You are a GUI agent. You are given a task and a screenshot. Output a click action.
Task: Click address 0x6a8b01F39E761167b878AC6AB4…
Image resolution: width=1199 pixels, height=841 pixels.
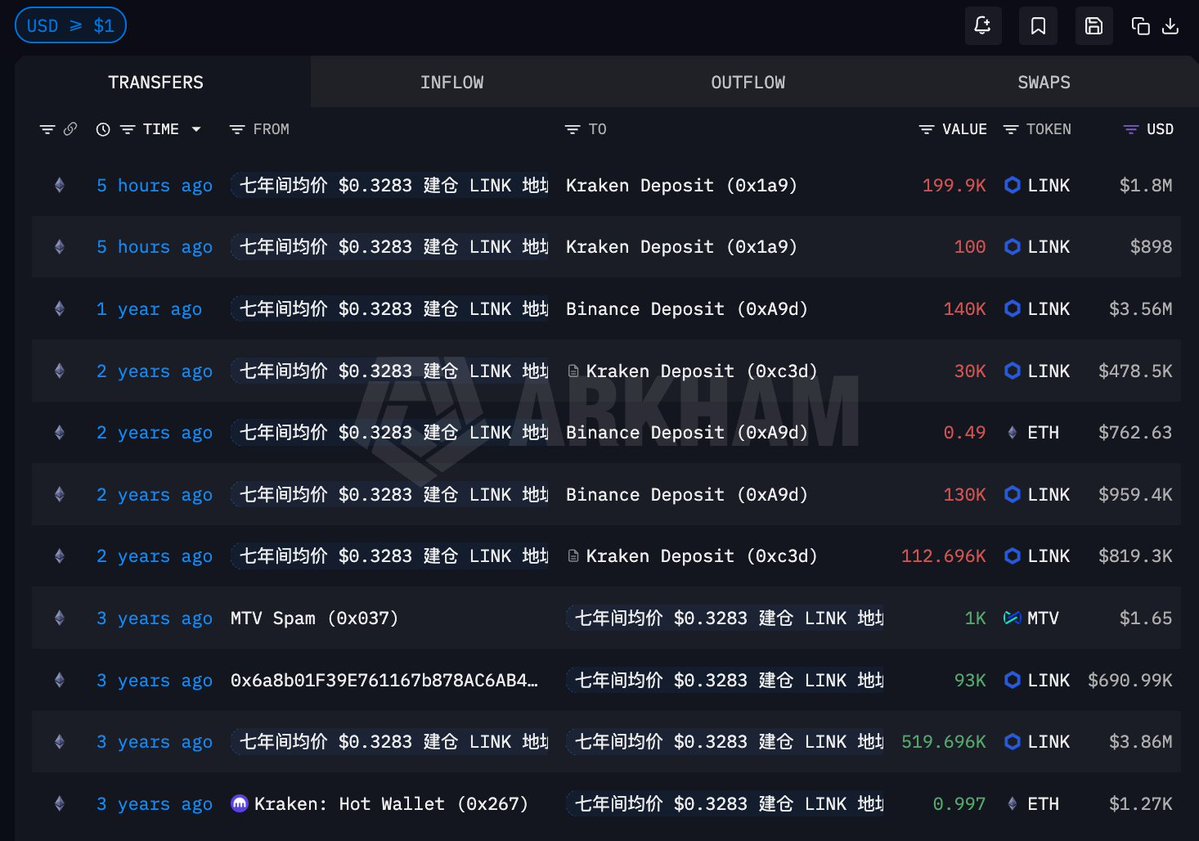coord(384,680)
